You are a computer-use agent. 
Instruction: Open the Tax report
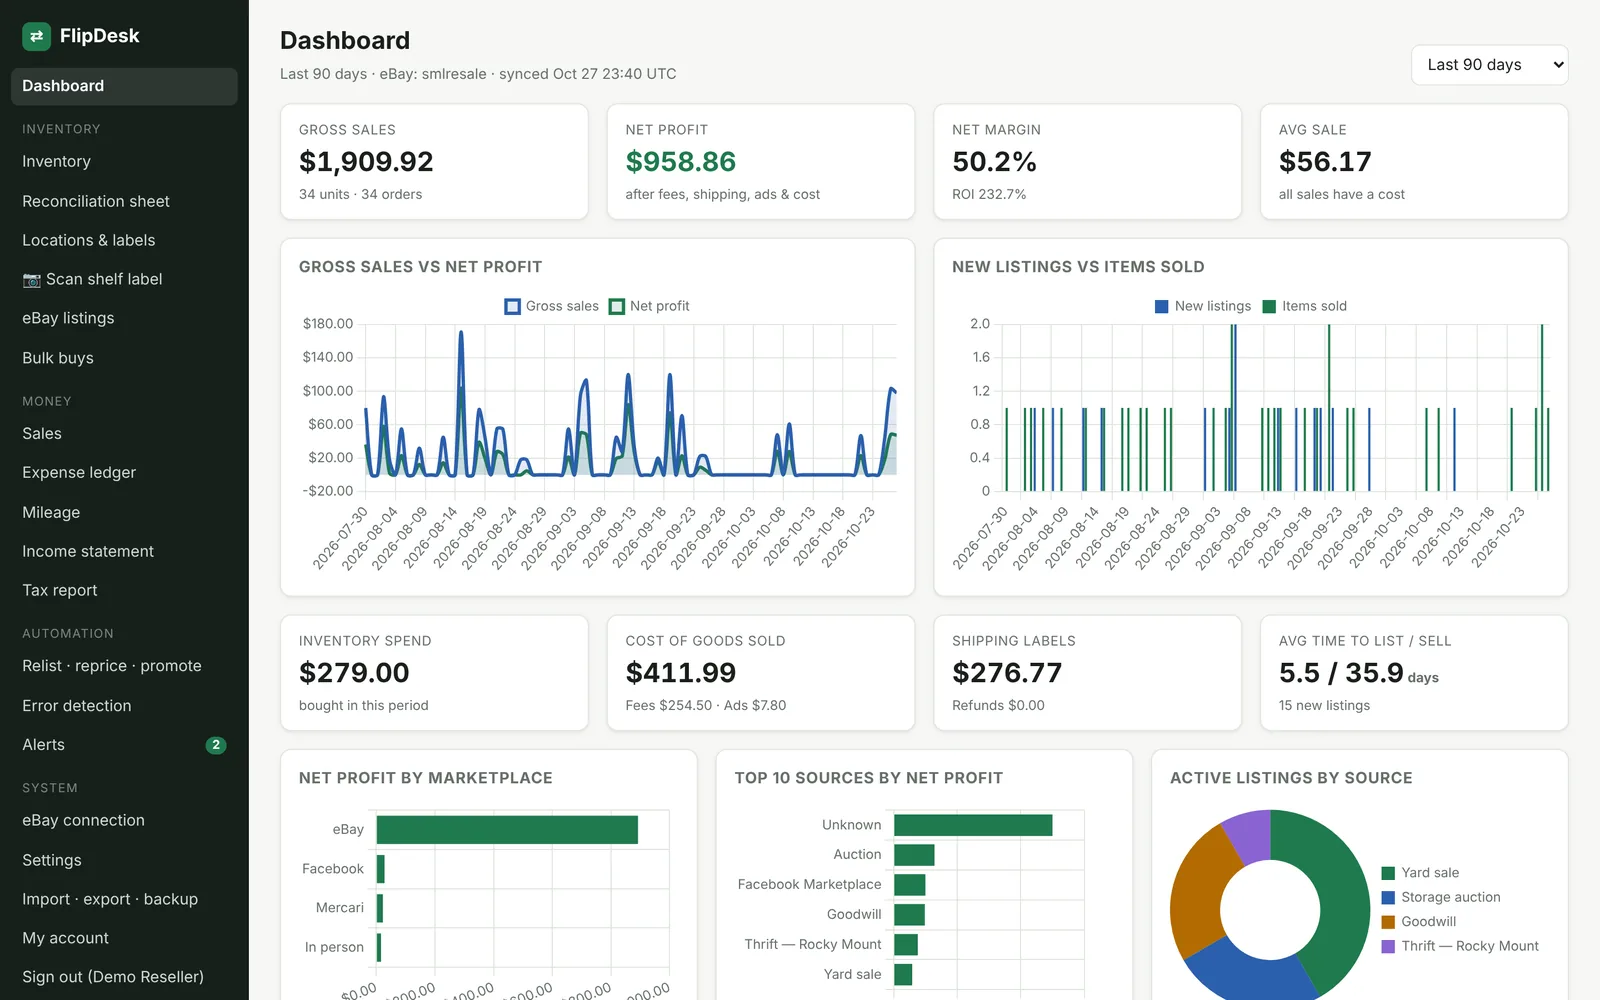(x=124, y=590)
